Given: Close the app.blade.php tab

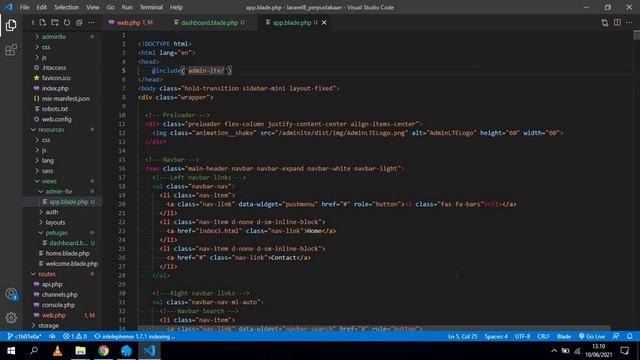Looking at the screenshot, I should [324, 22].
